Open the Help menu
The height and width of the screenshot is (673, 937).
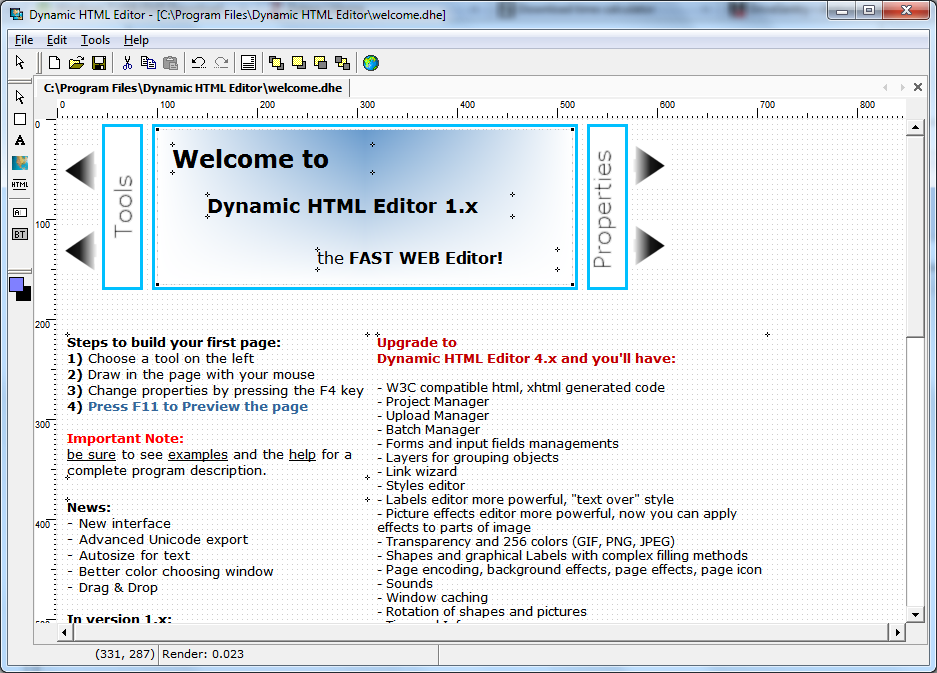click(x=136, y=40)
